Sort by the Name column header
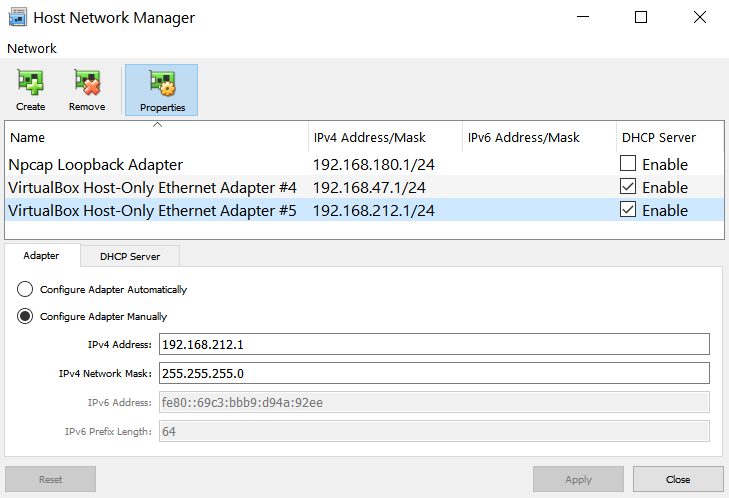The width and height of the screenshot is (729, 498). coord(157,138)
